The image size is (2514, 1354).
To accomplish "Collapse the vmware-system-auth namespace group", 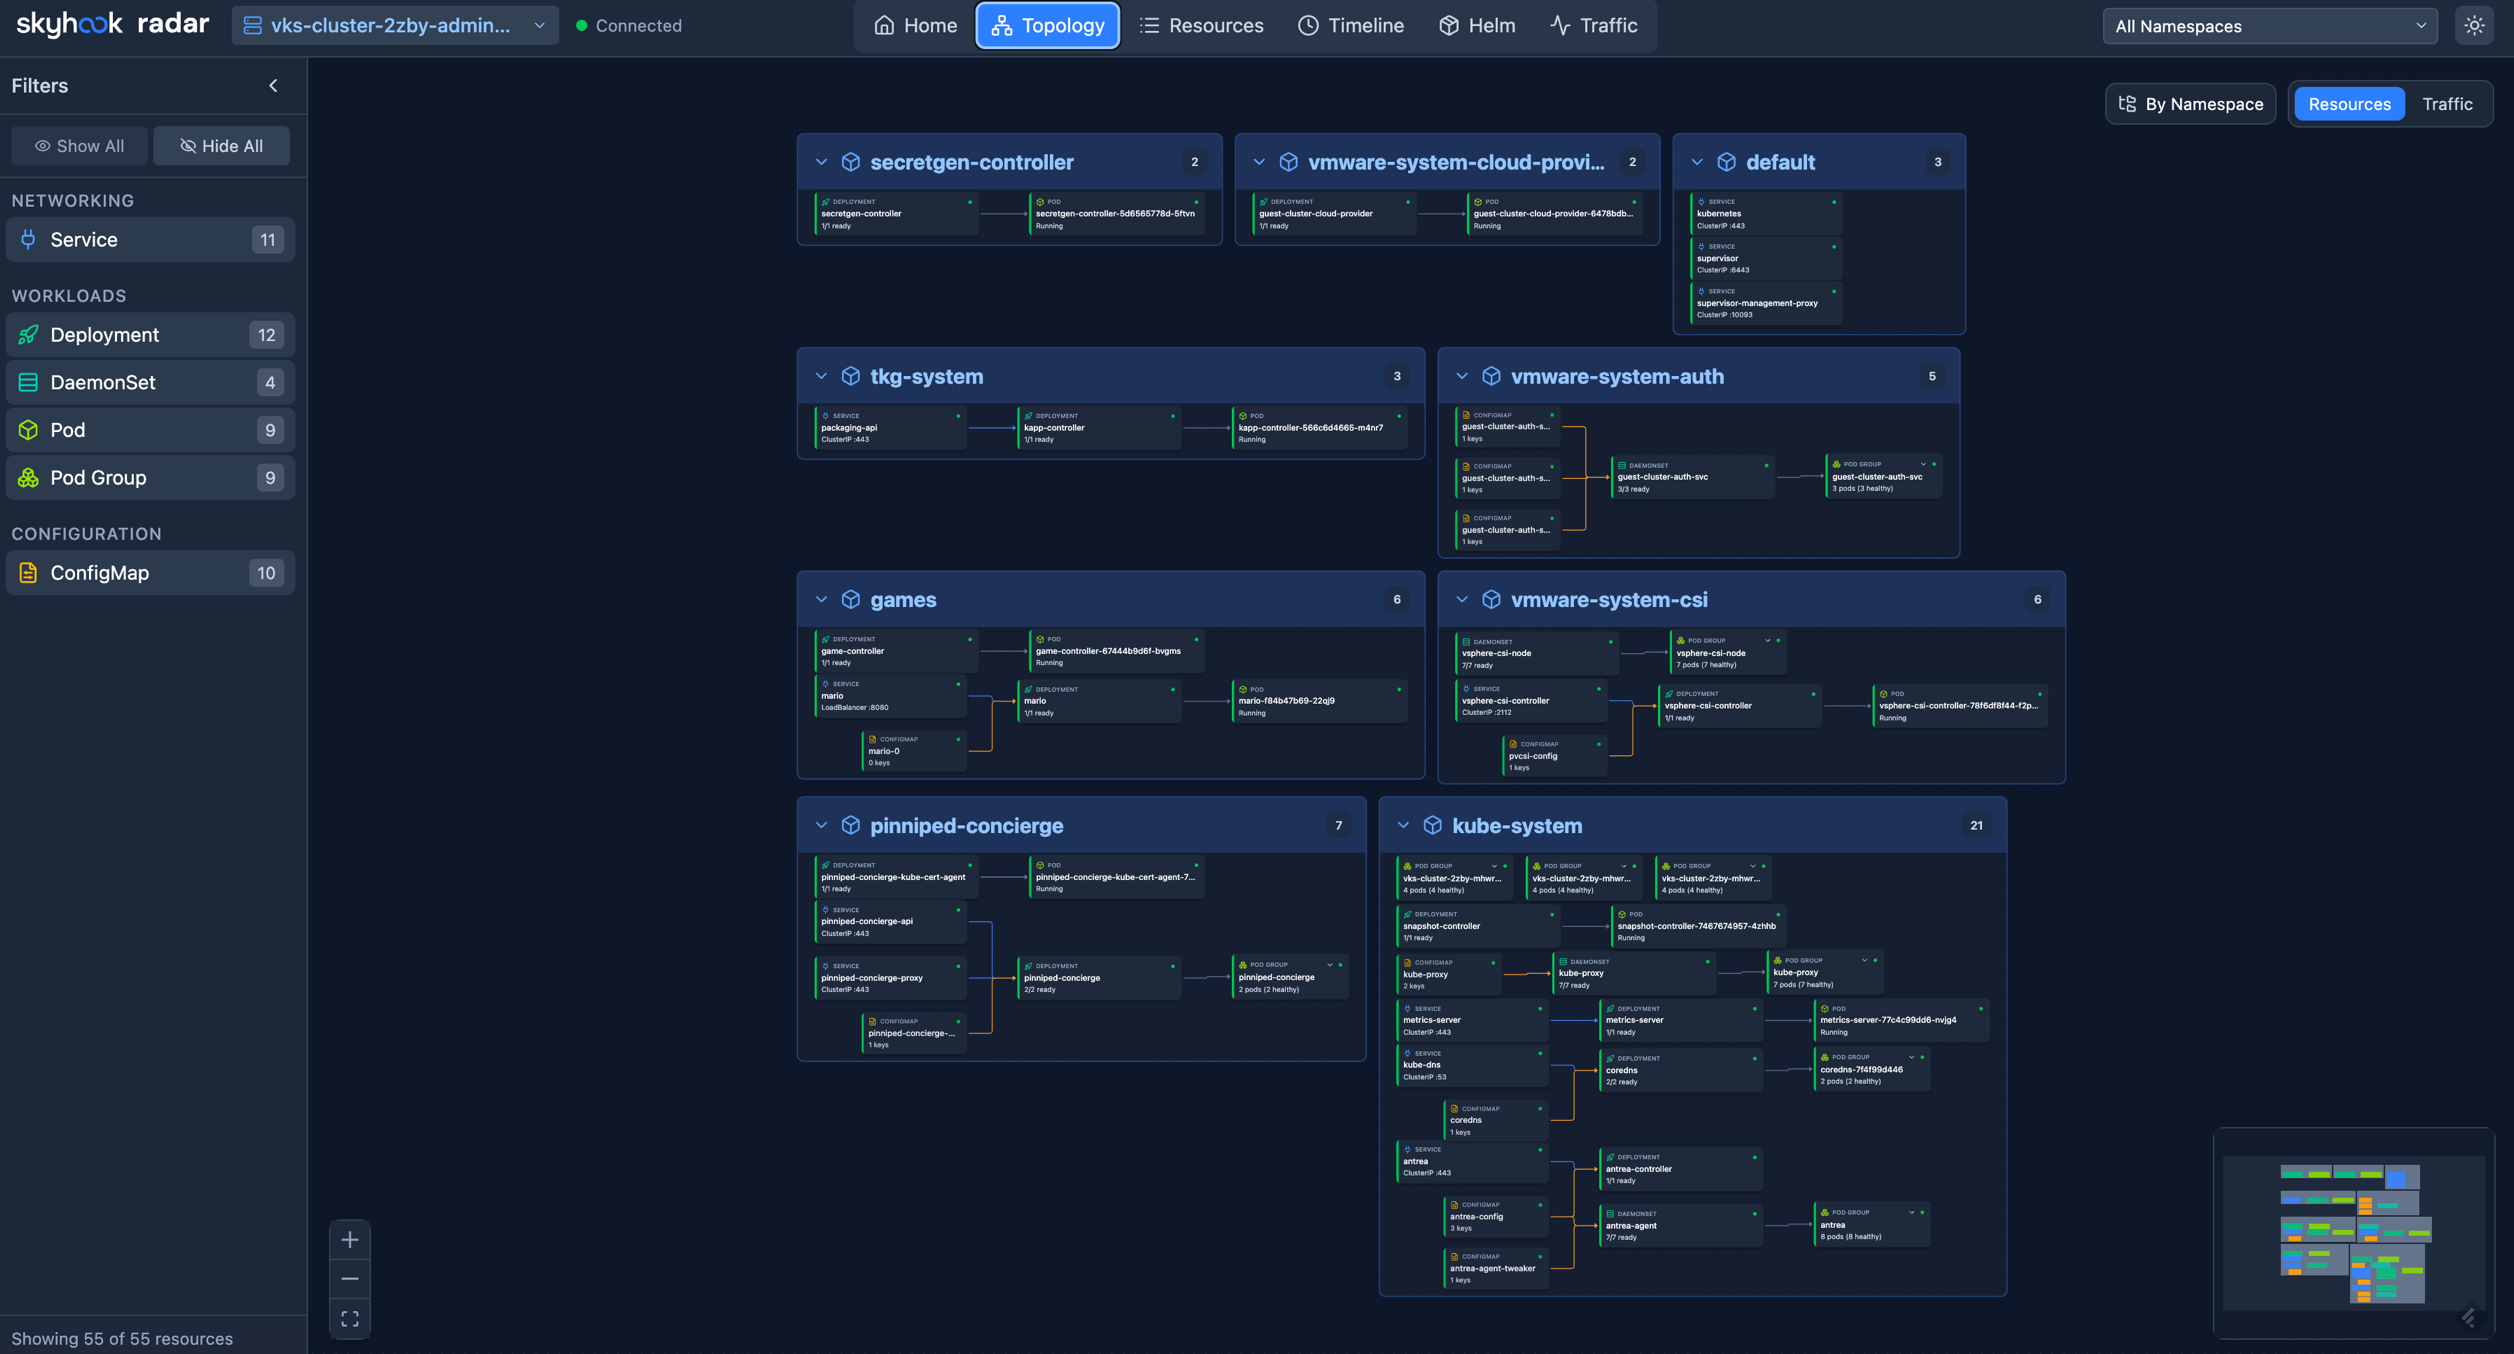I will 1462,376.
